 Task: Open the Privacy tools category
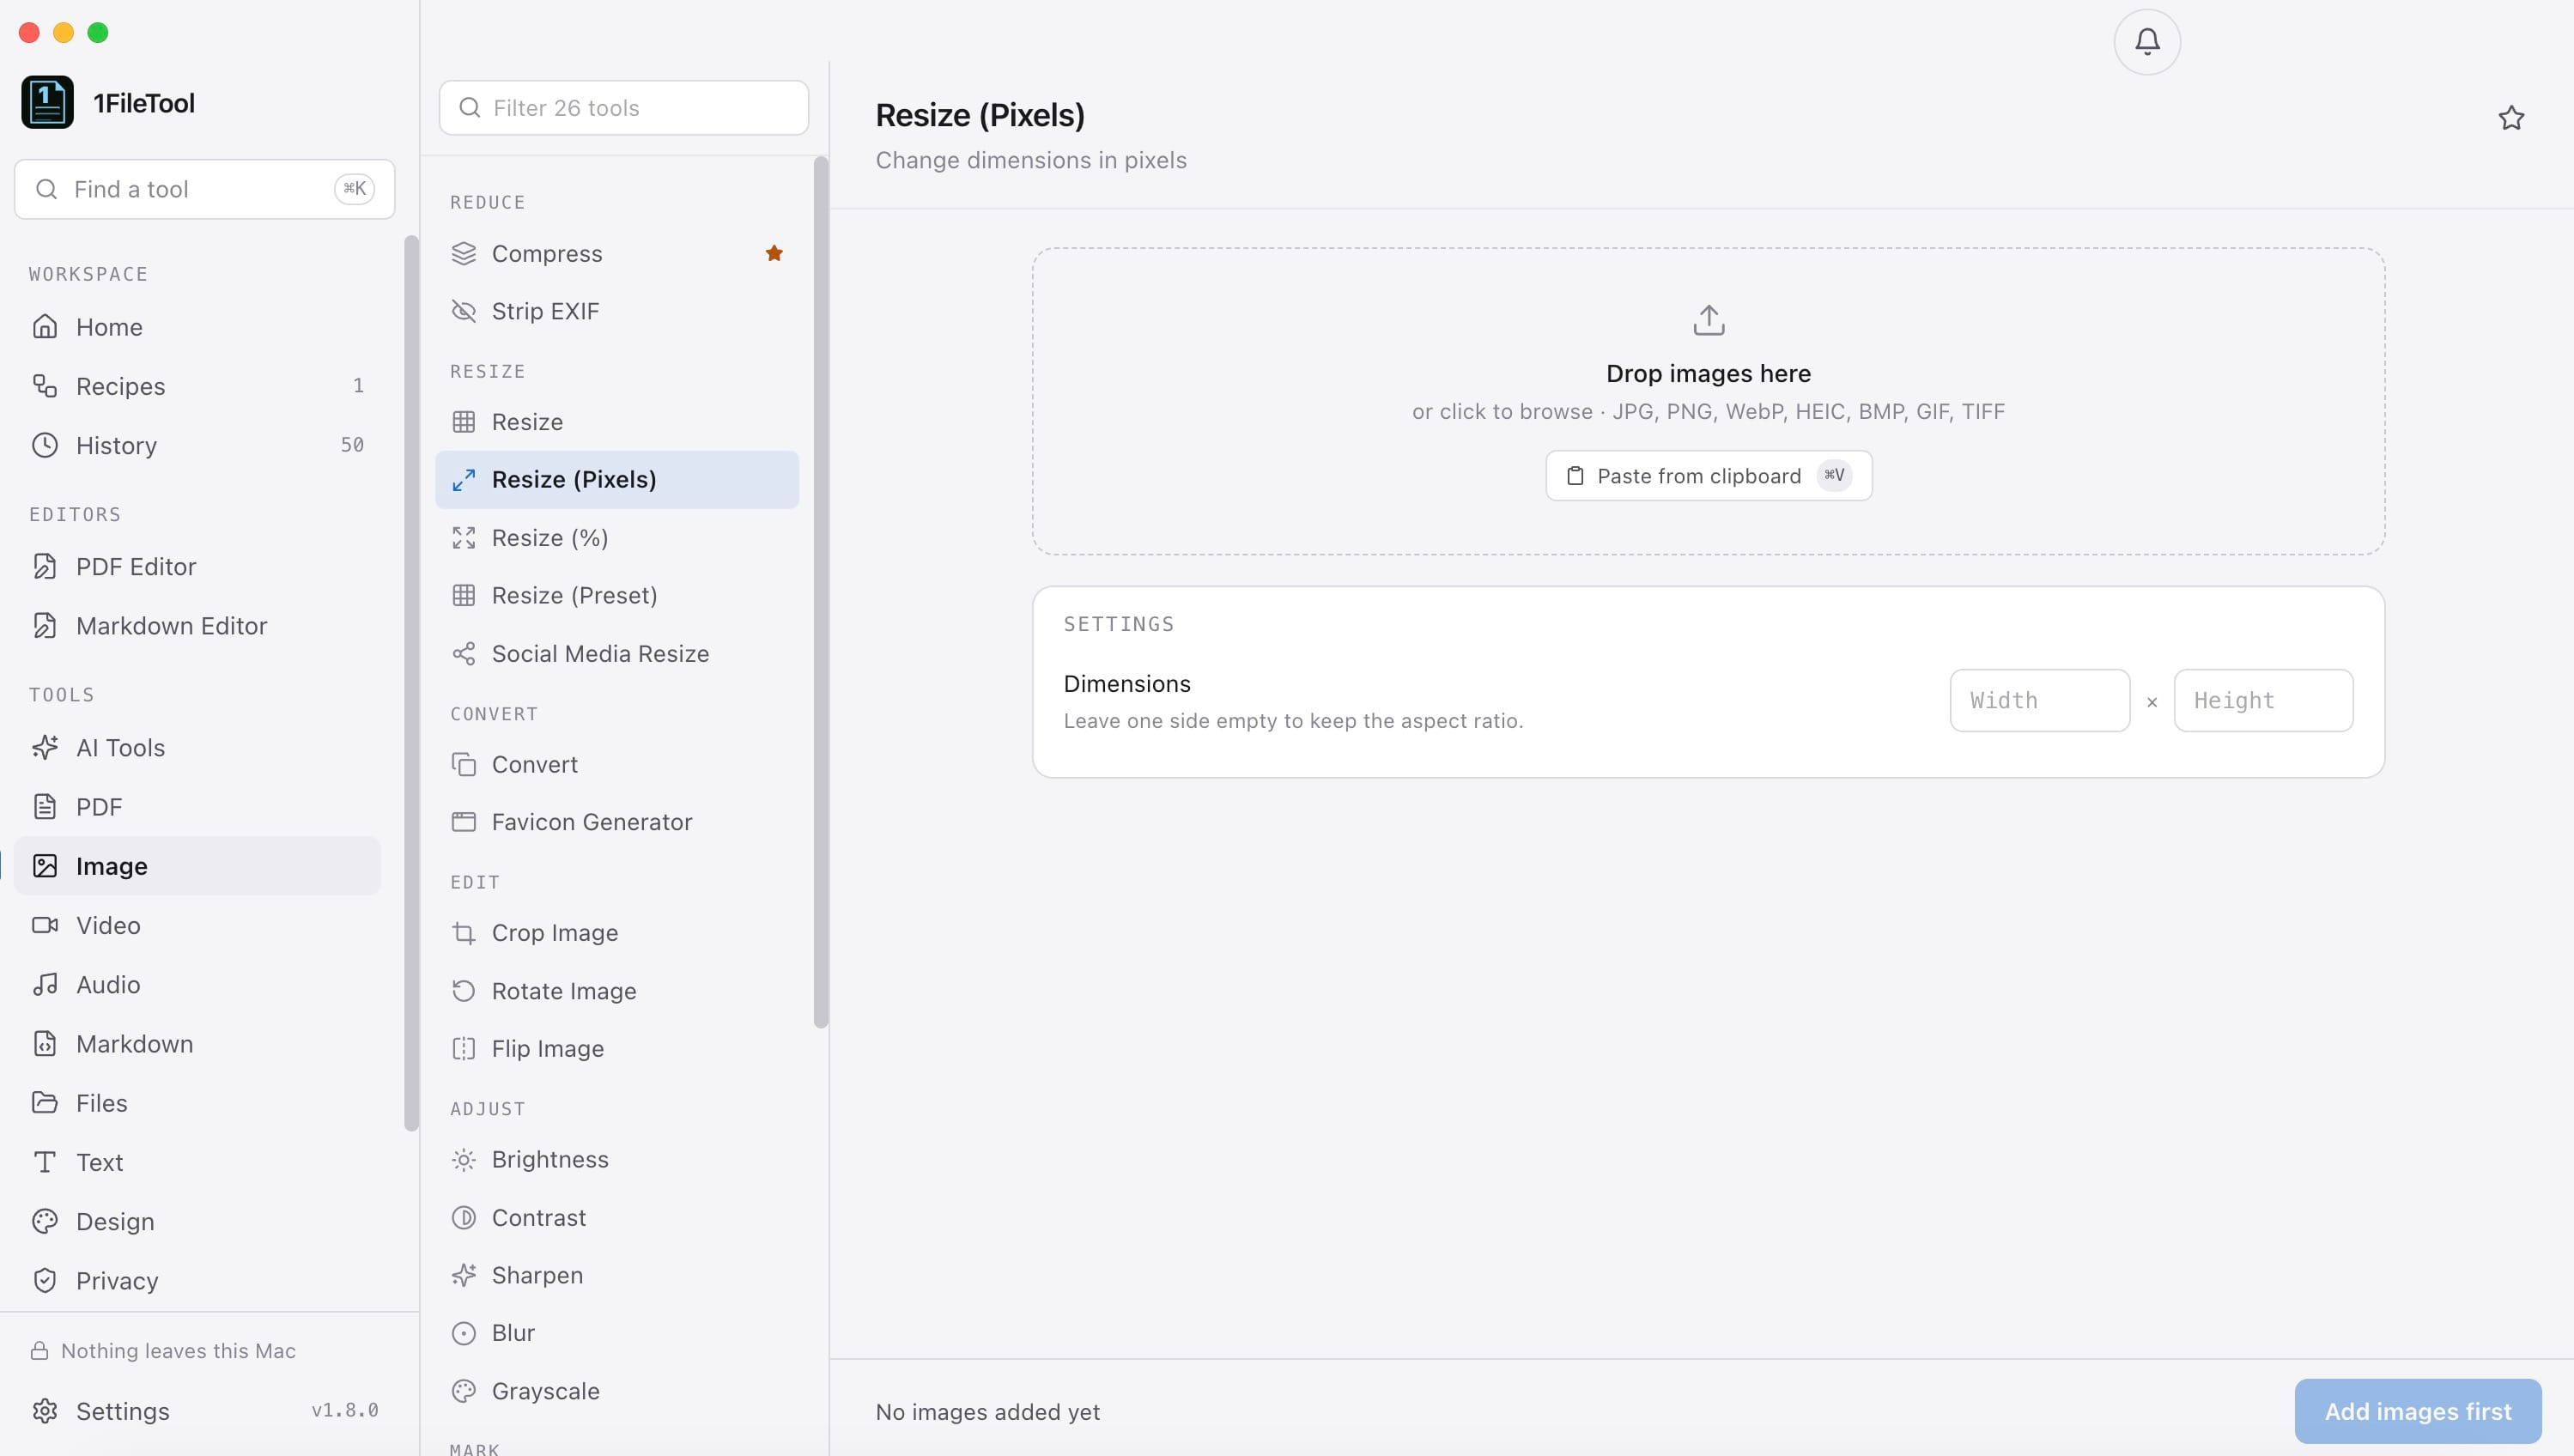pyautogui.click(x=198, y=1281)
